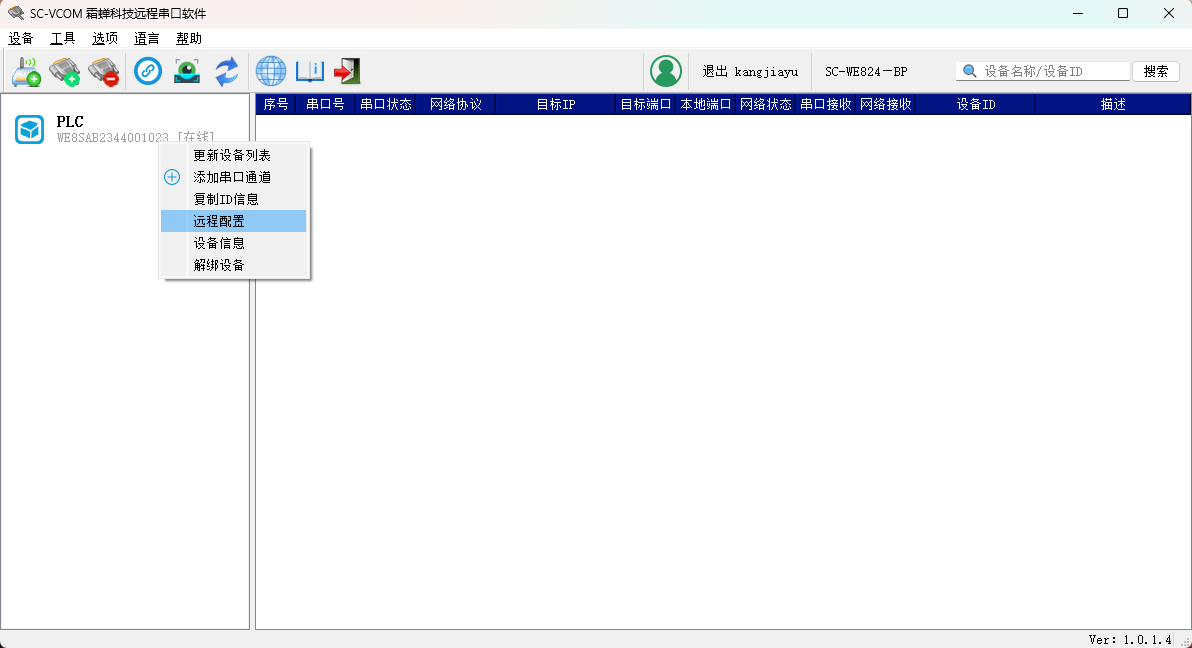This screenshot has width=1192, height=648.
Task: Select the PLC device entry
Action: point(125,129)
